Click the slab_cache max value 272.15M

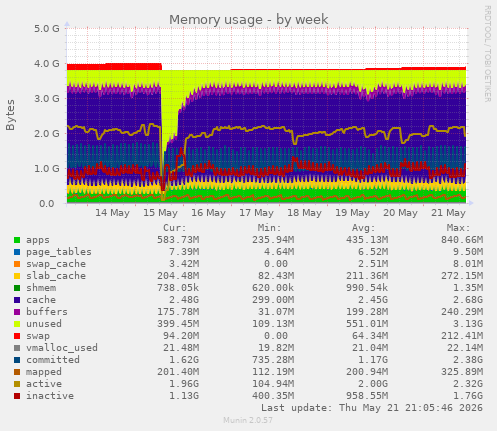click(x=462, y=276)
